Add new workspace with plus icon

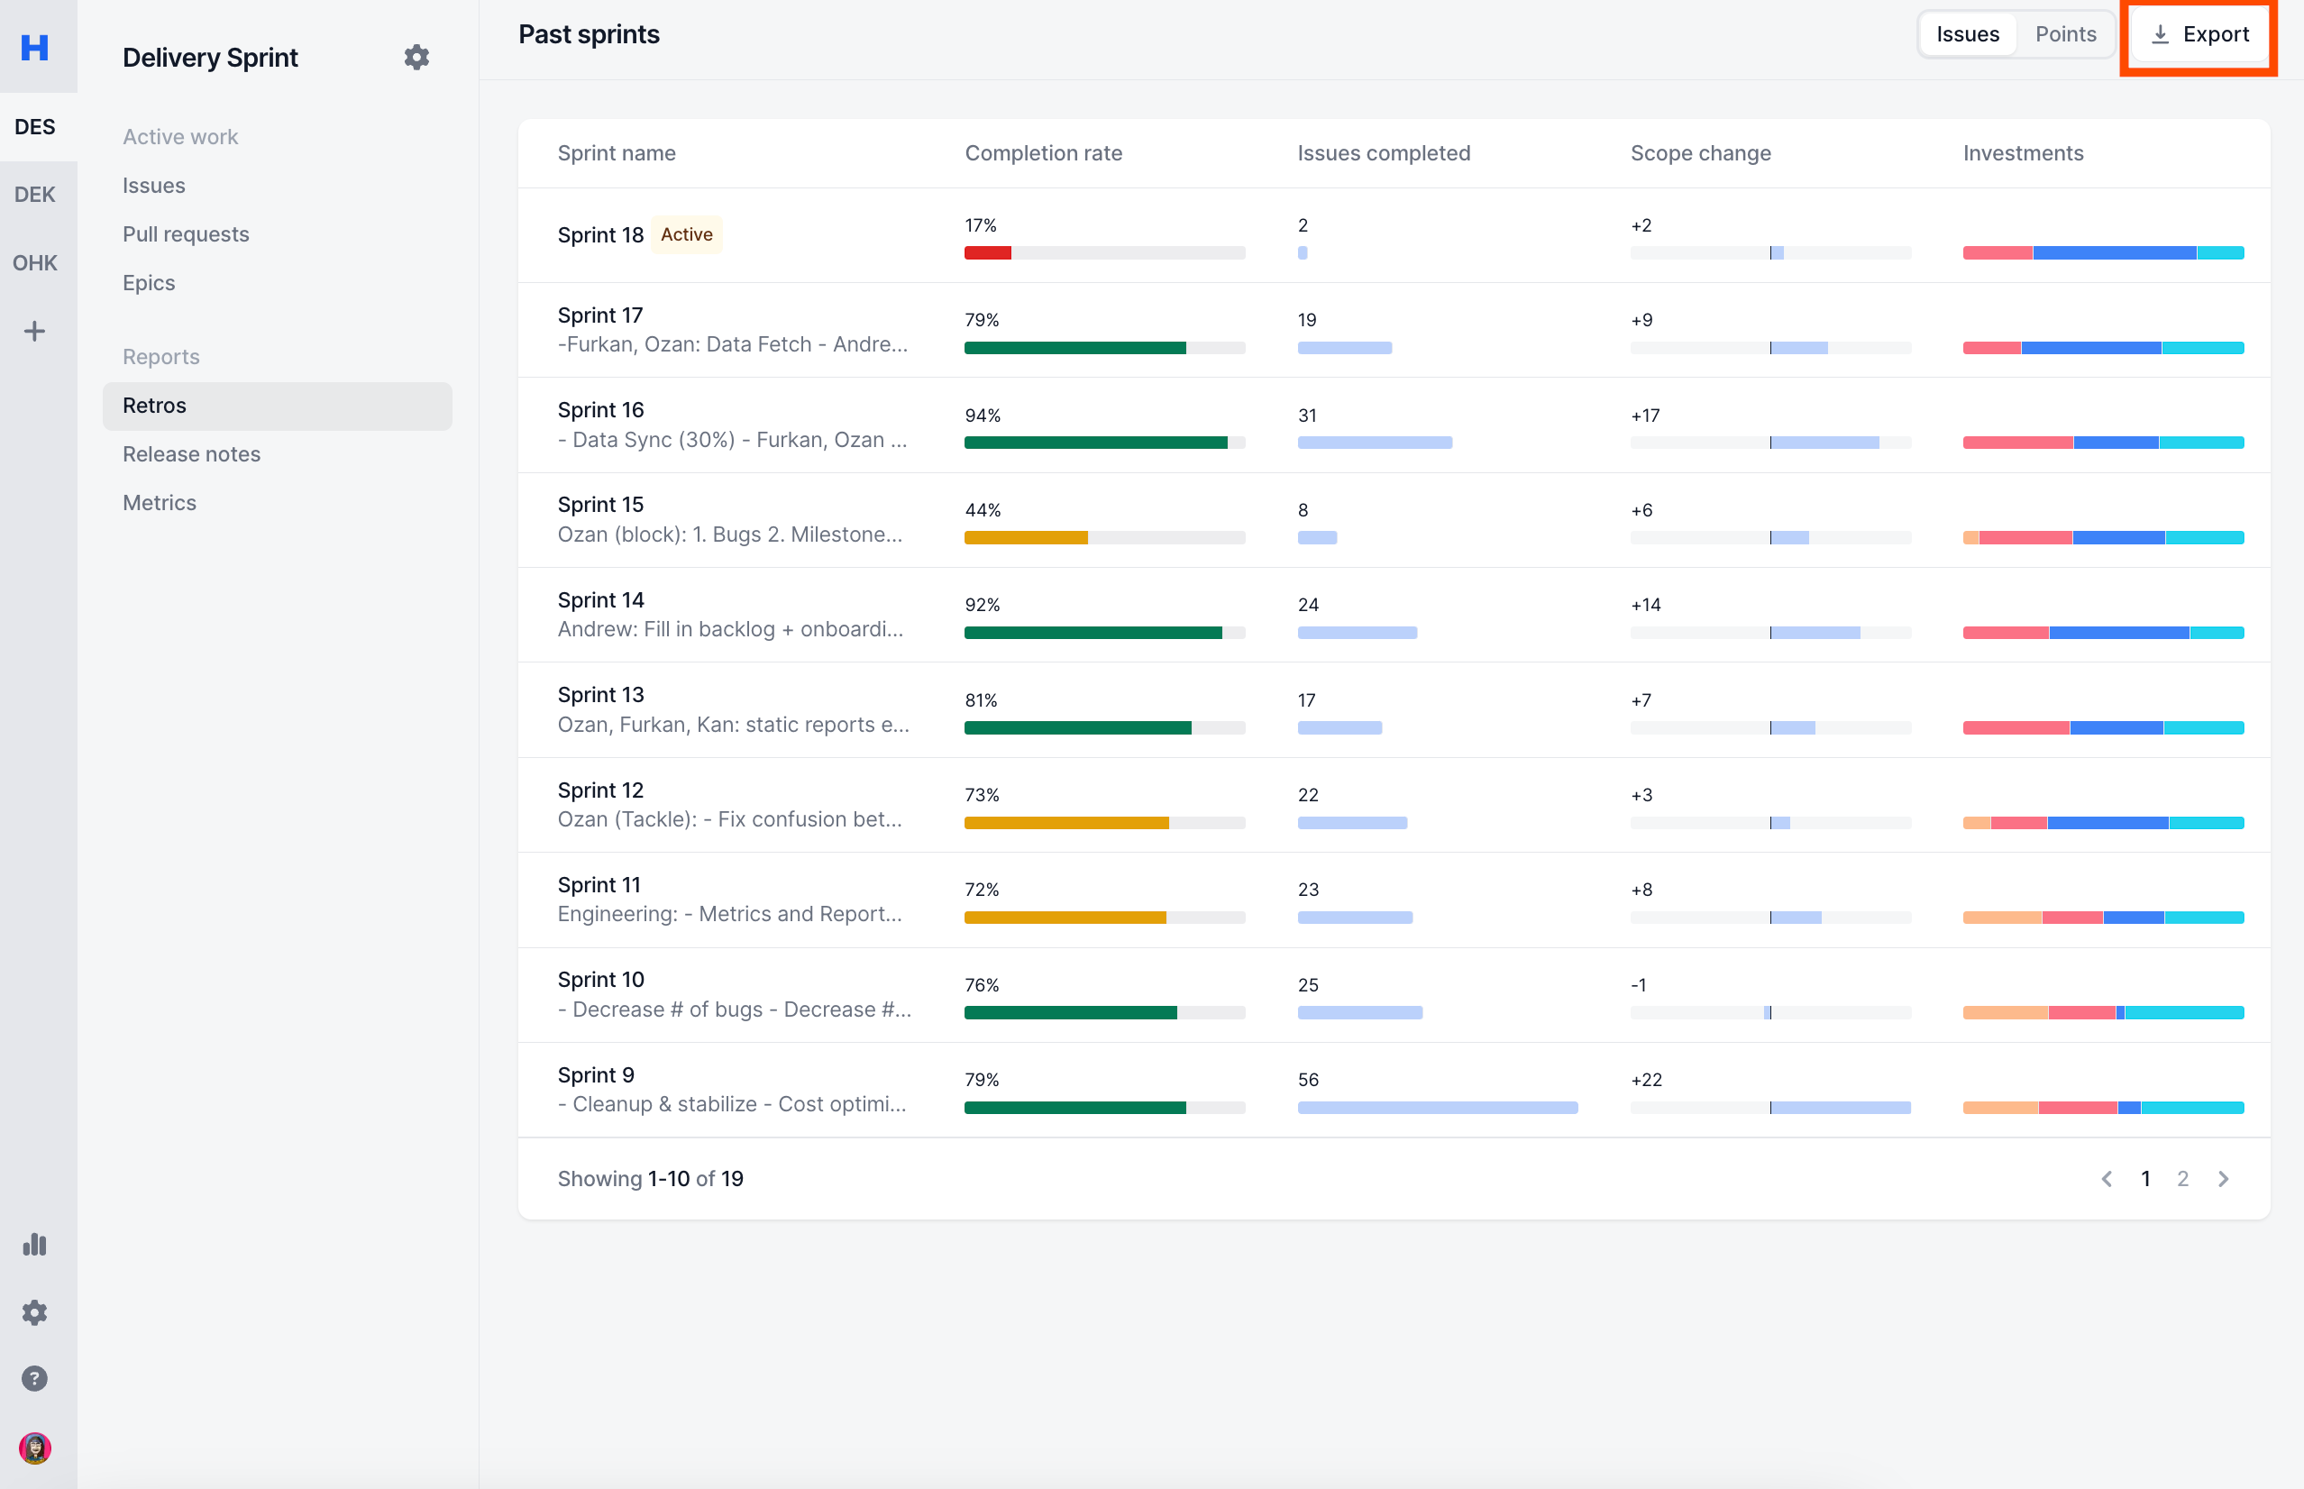click(35, 331)
